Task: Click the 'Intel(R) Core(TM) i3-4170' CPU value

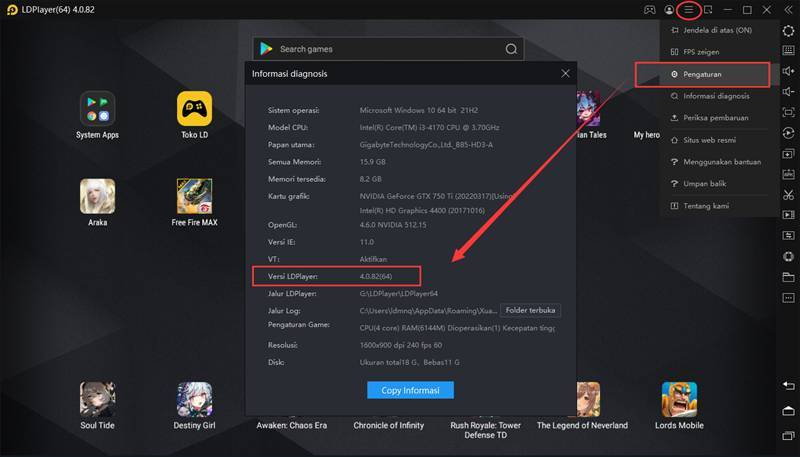Action: click(429, 128)
